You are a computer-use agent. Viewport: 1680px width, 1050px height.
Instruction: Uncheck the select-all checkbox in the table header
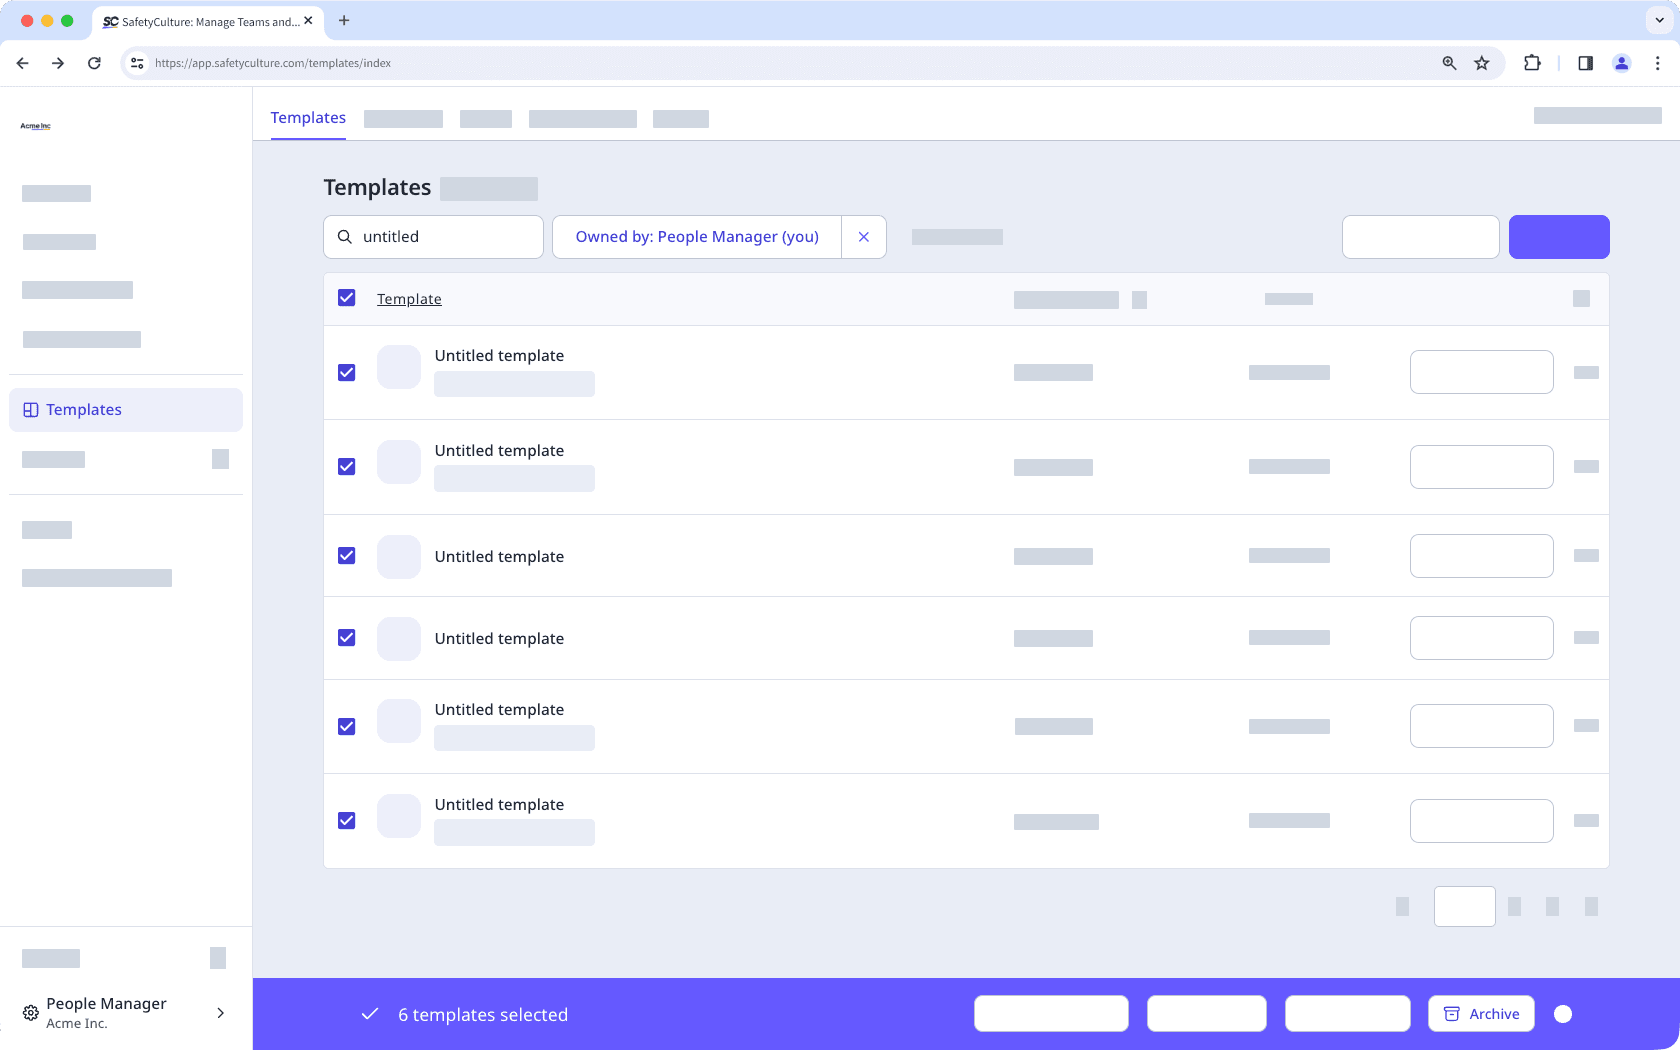click(x=346, y=298)
